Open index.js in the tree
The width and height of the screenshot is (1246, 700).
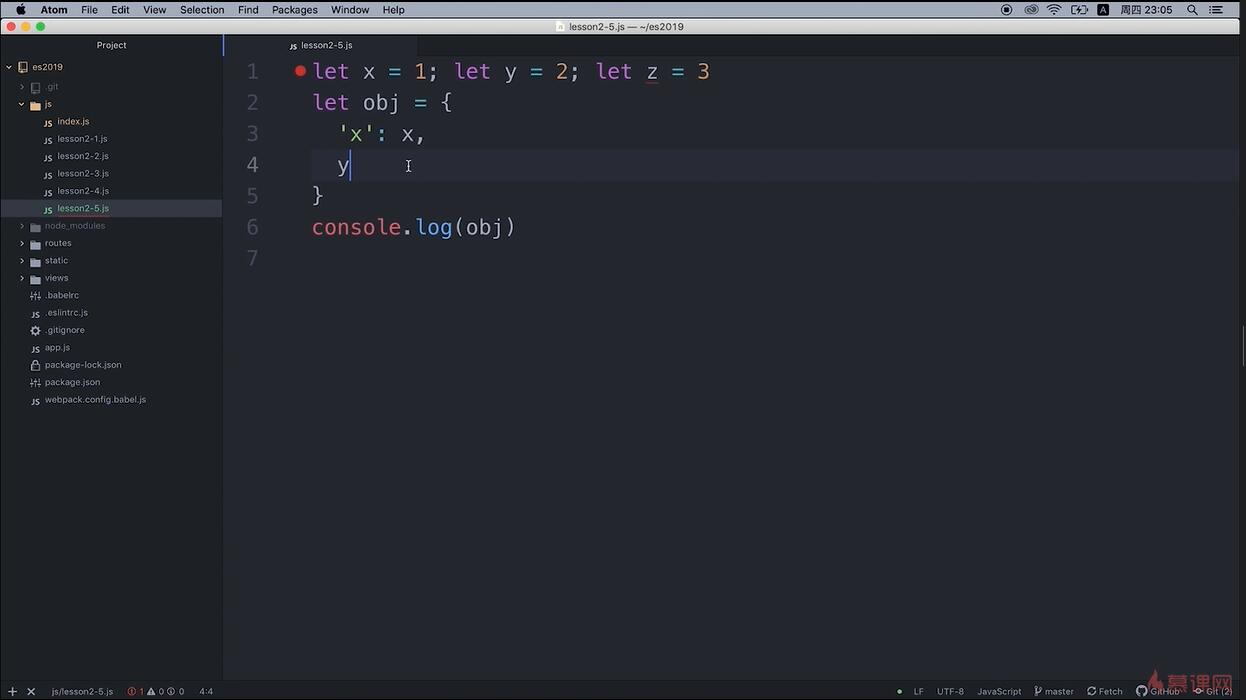[x=73, y=122]
